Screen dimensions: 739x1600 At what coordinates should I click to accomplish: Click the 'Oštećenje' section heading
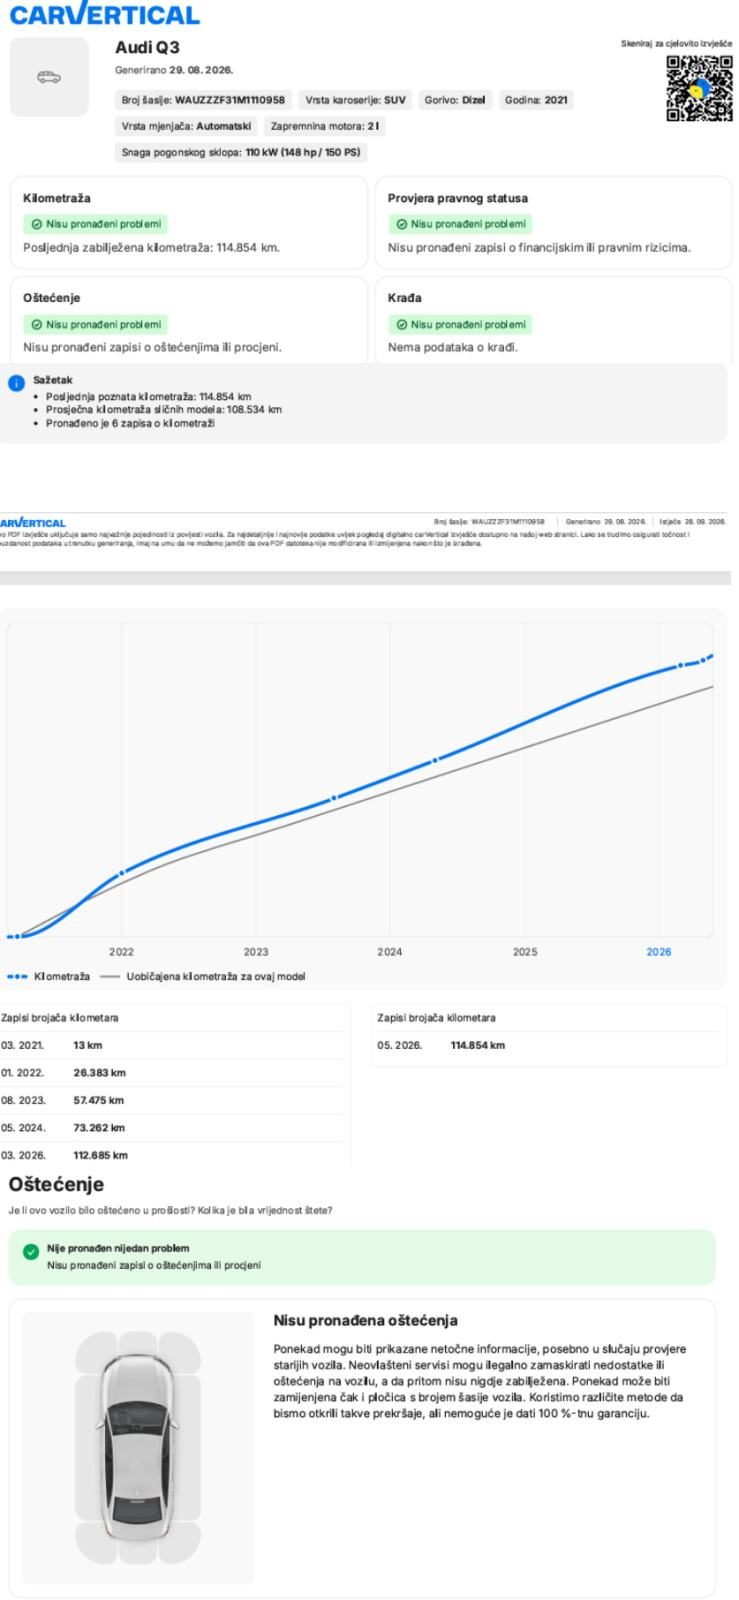pos(56,1185)
